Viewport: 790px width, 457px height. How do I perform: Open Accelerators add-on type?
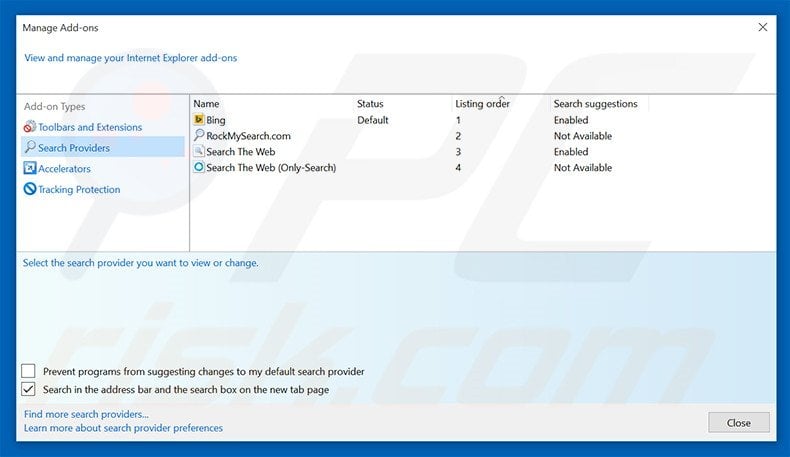coord(64,169)
